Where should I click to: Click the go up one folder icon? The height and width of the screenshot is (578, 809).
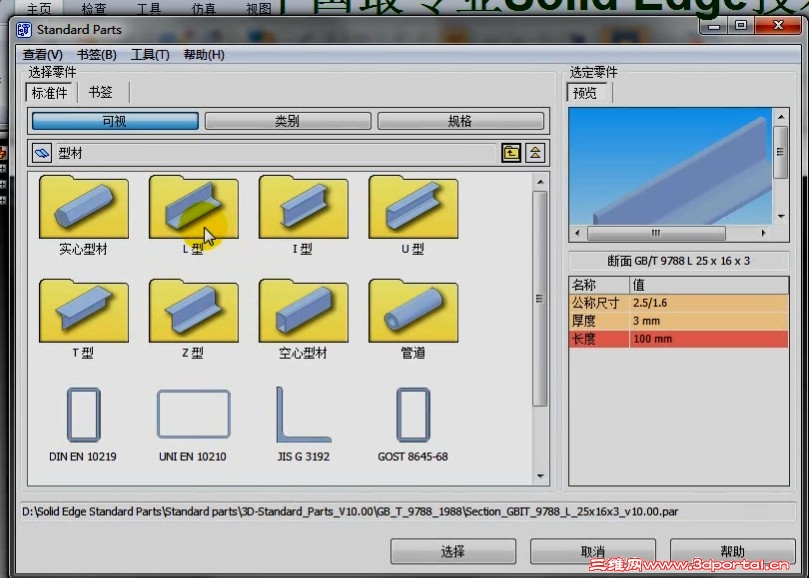point(511,153)
